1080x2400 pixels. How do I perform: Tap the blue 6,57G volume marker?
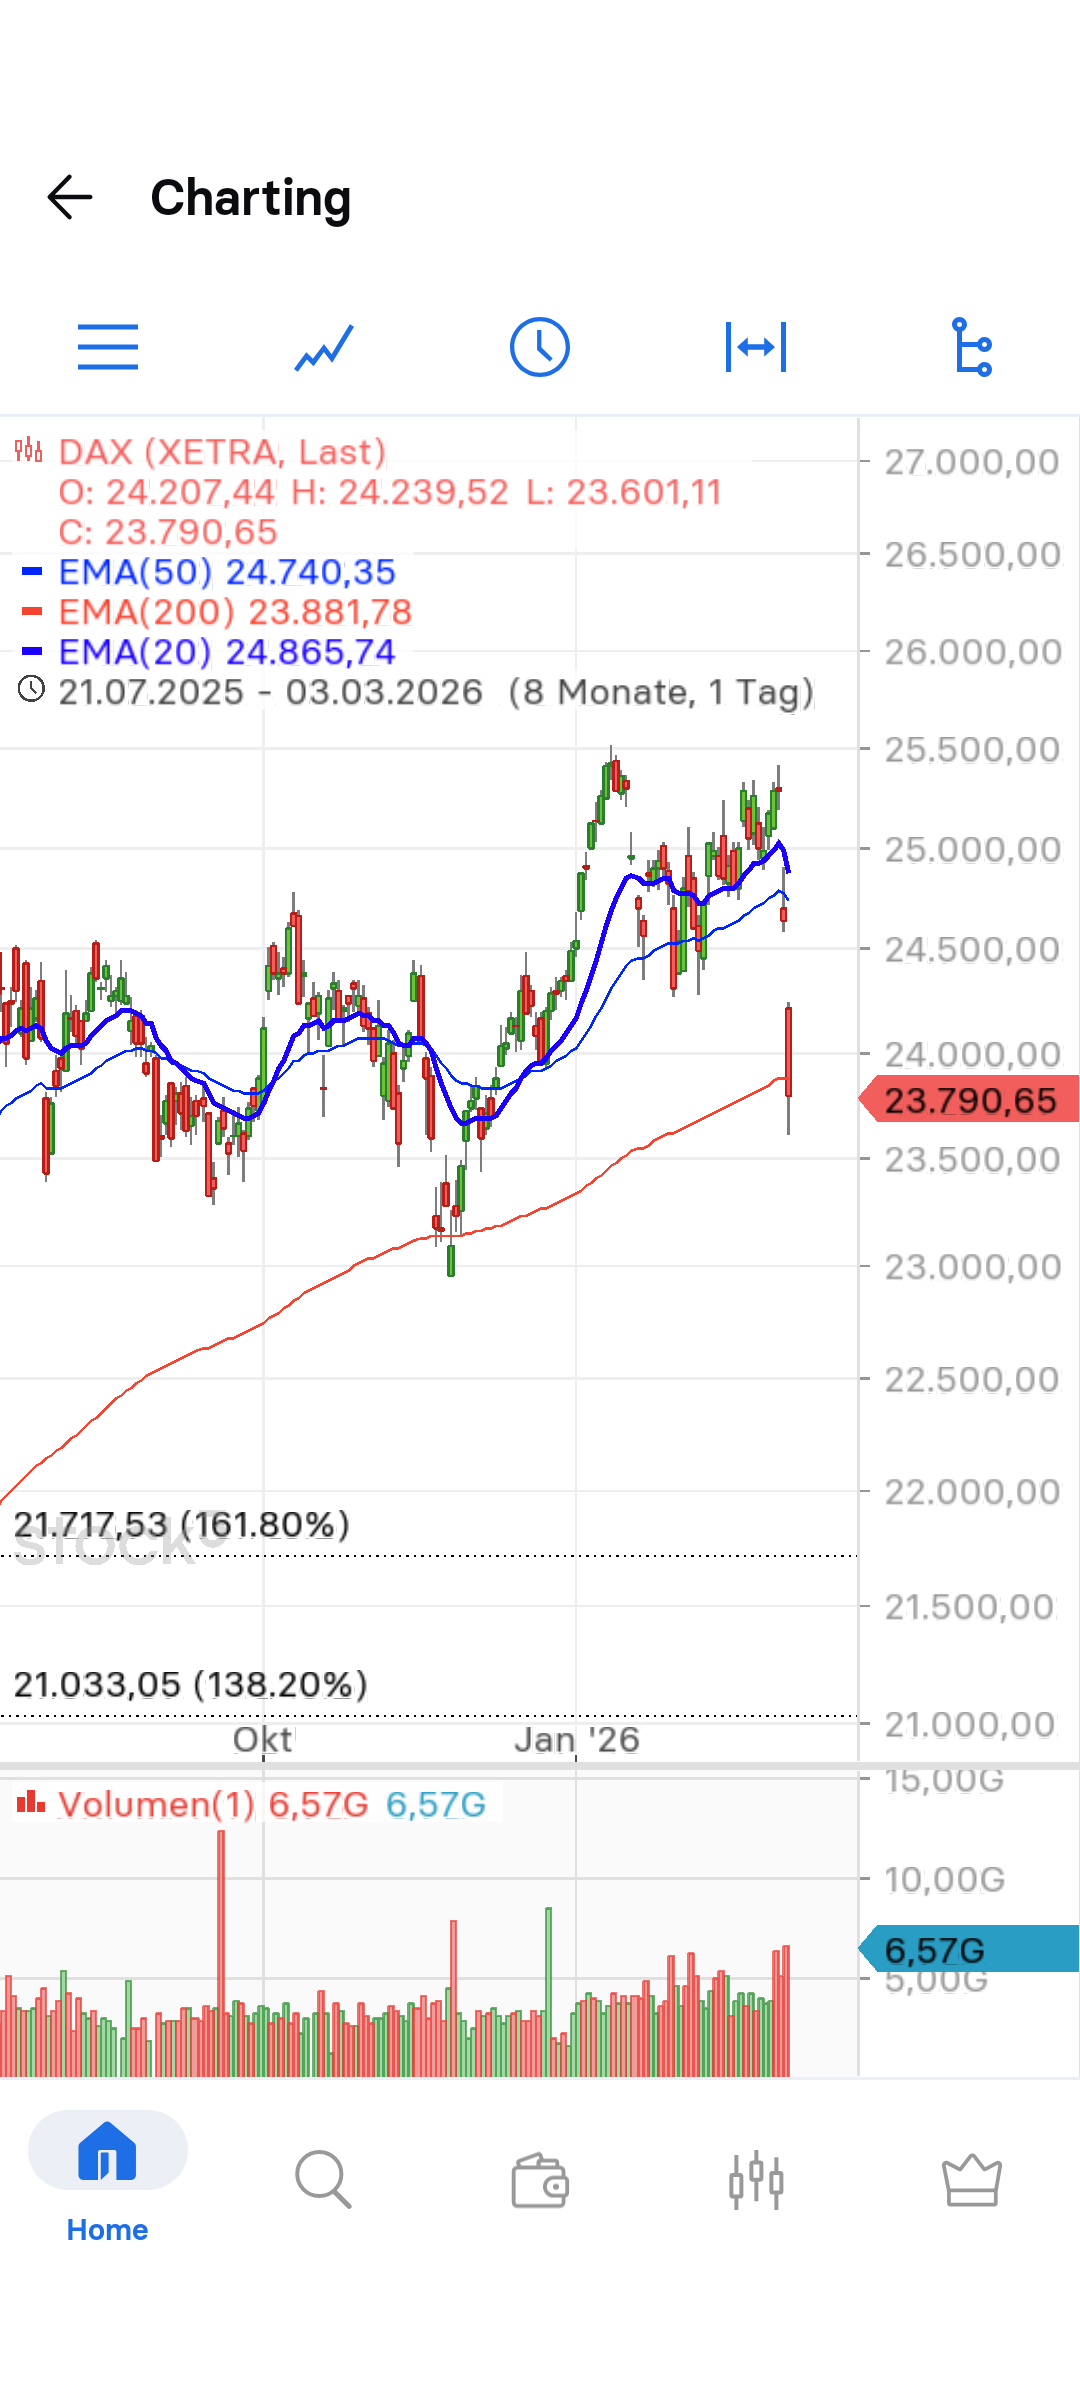point(969,1949)
